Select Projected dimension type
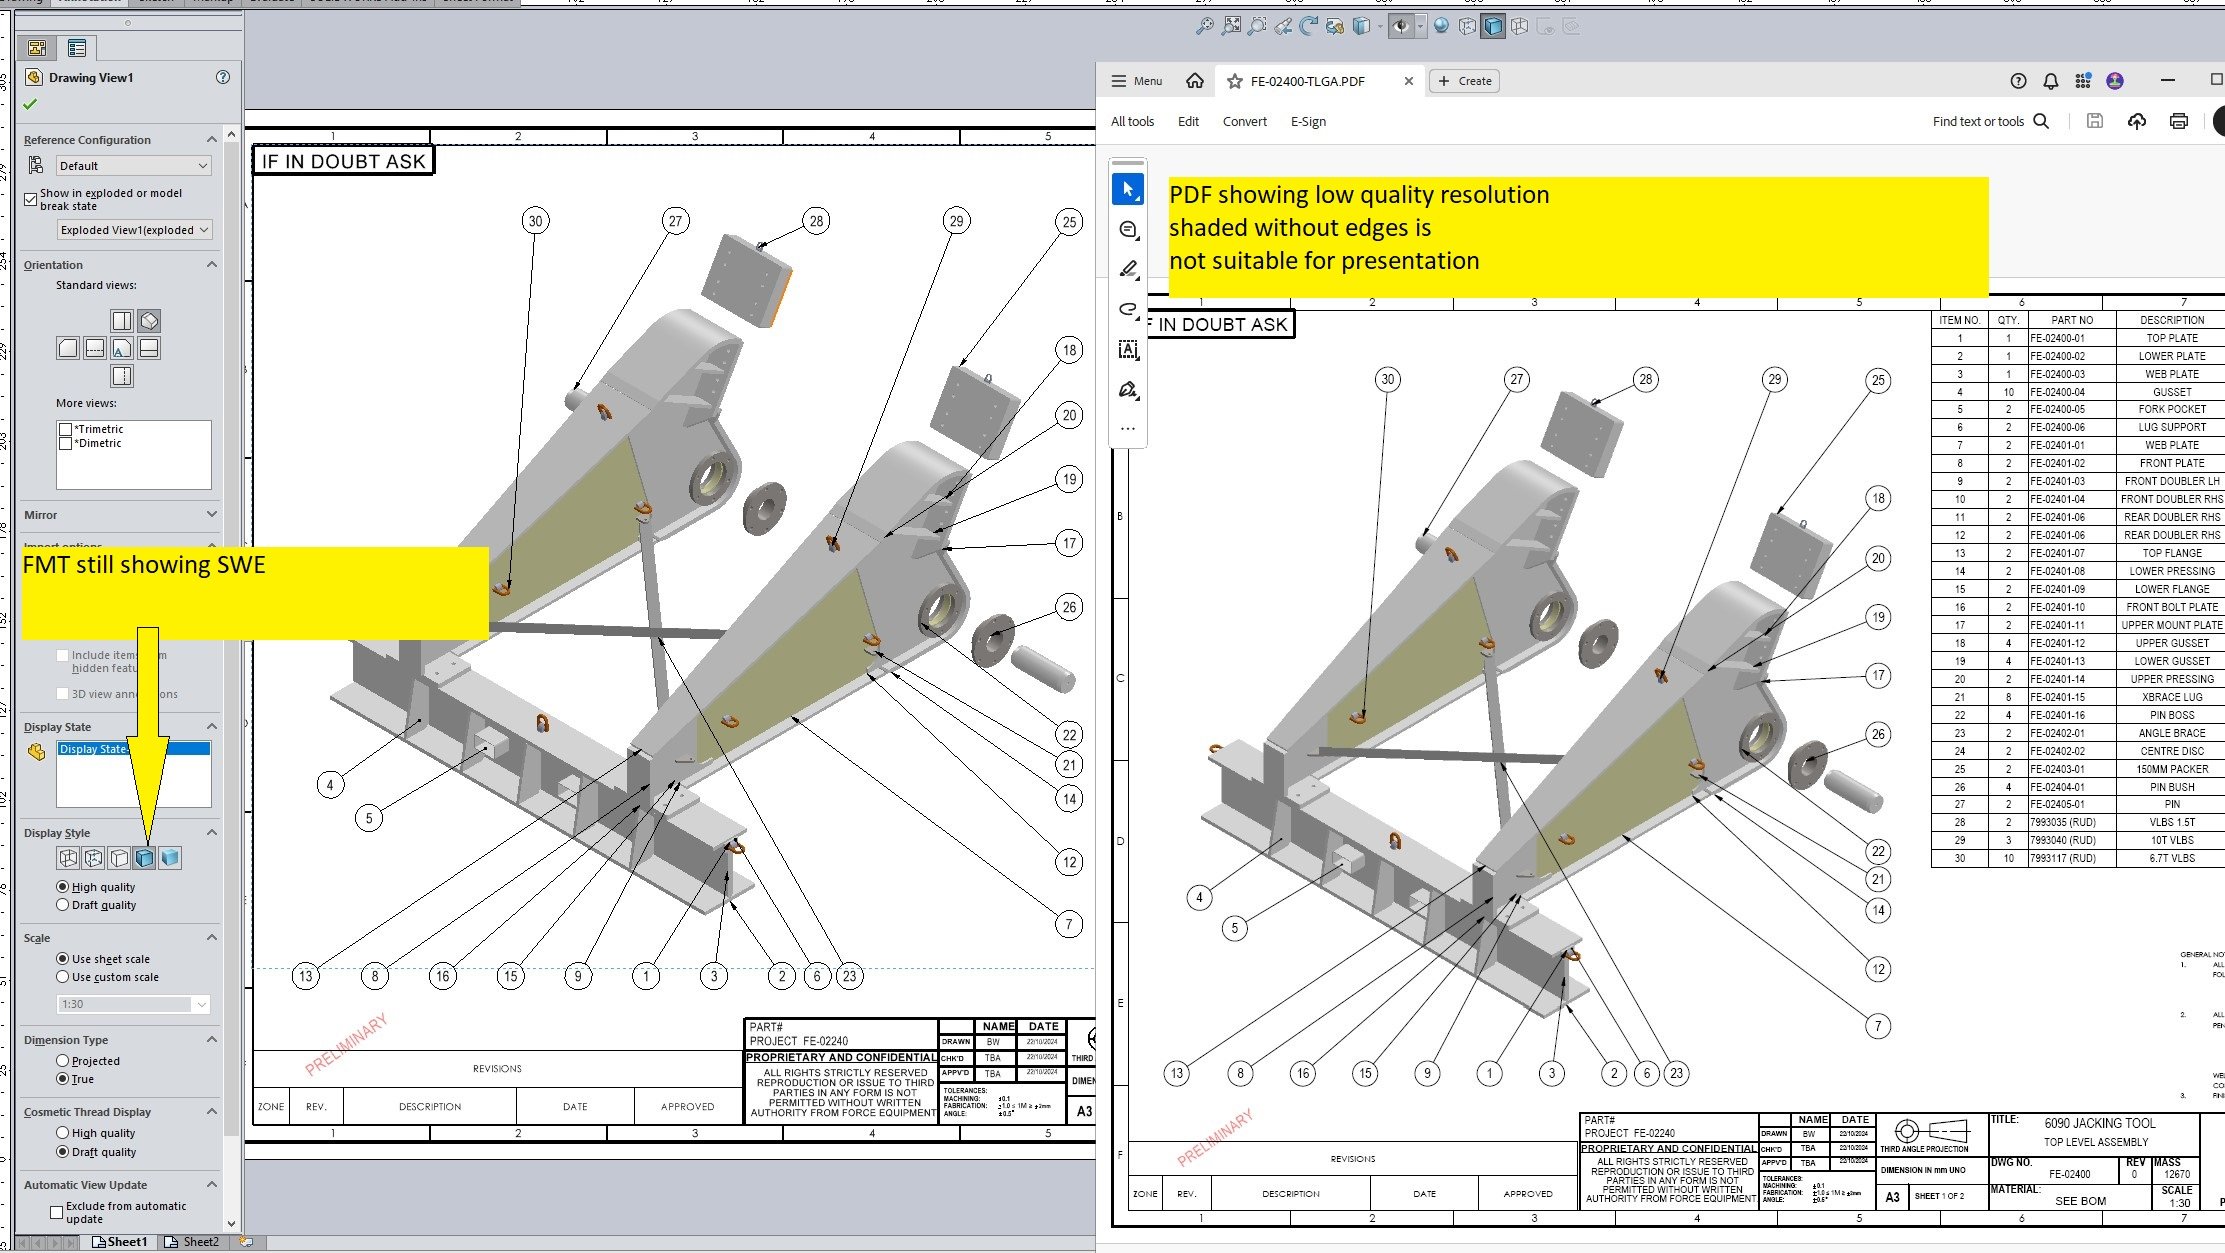Image resolution: width=2225 pixels, height=1253 pixels. (x=63, y=1061)
